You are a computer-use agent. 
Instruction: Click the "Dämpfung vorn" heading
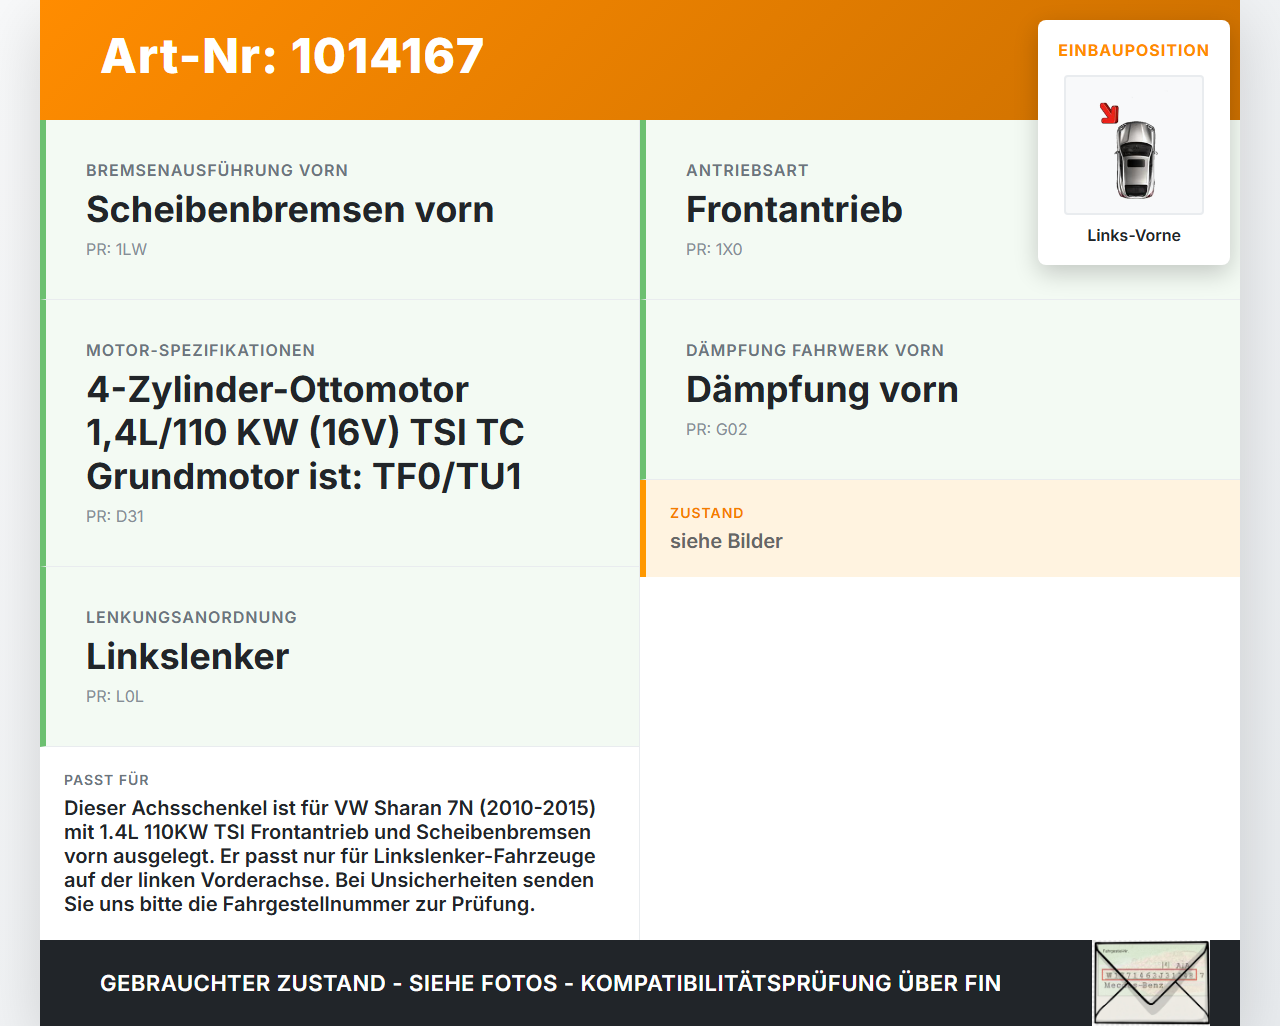tap(821, 390)
